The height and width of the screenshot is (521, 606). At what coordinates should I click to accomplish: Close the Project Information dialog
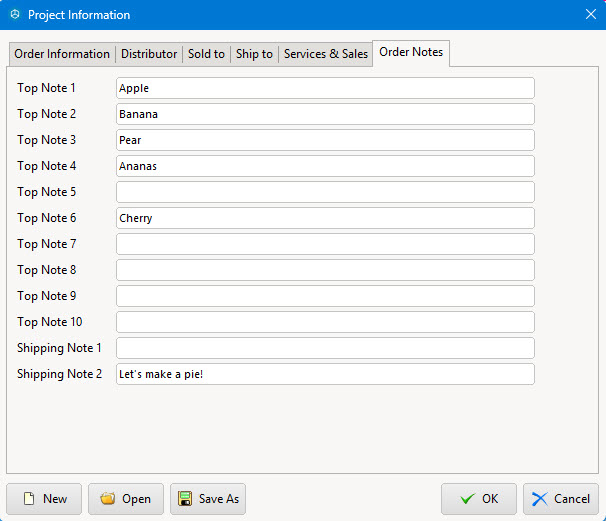tap(591, 14)
